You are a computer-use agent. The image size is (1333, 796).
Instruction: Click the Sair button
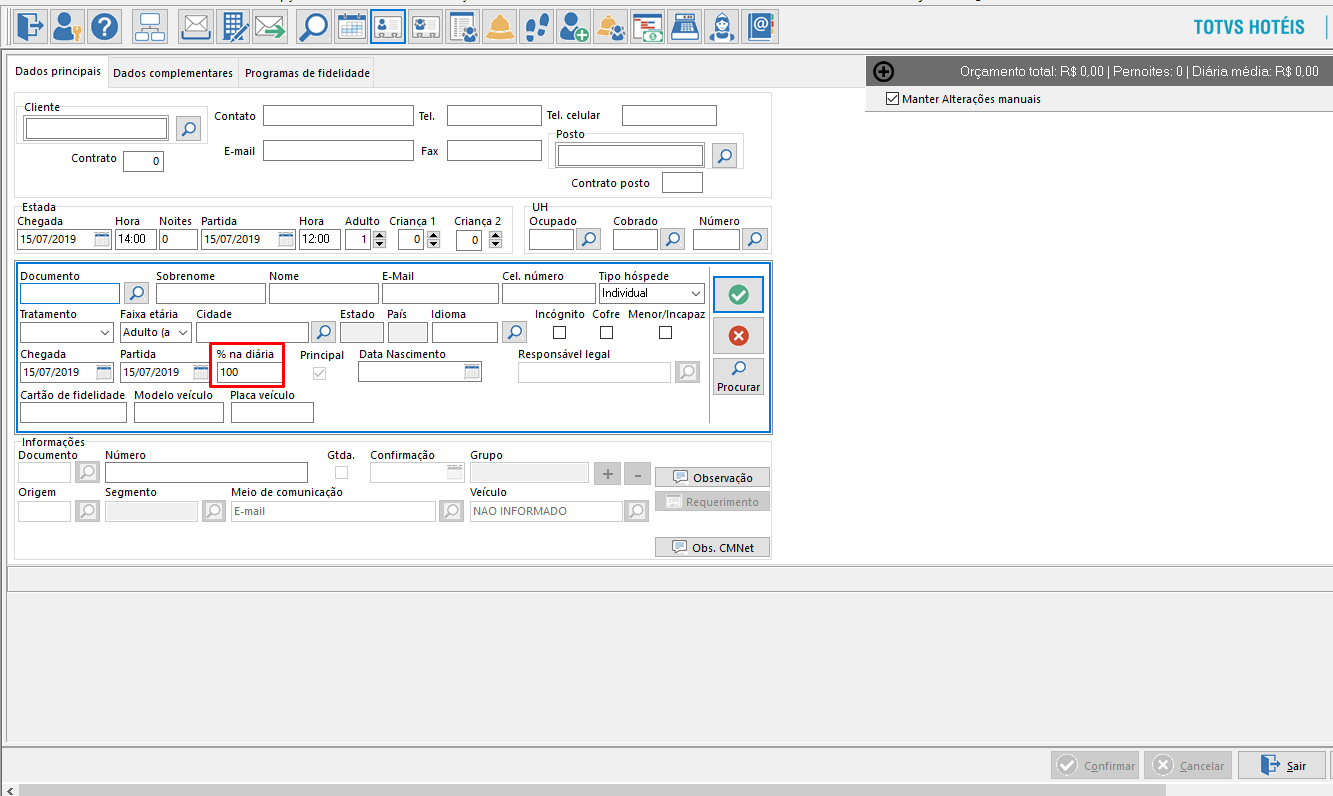[x=1282, y=765]
